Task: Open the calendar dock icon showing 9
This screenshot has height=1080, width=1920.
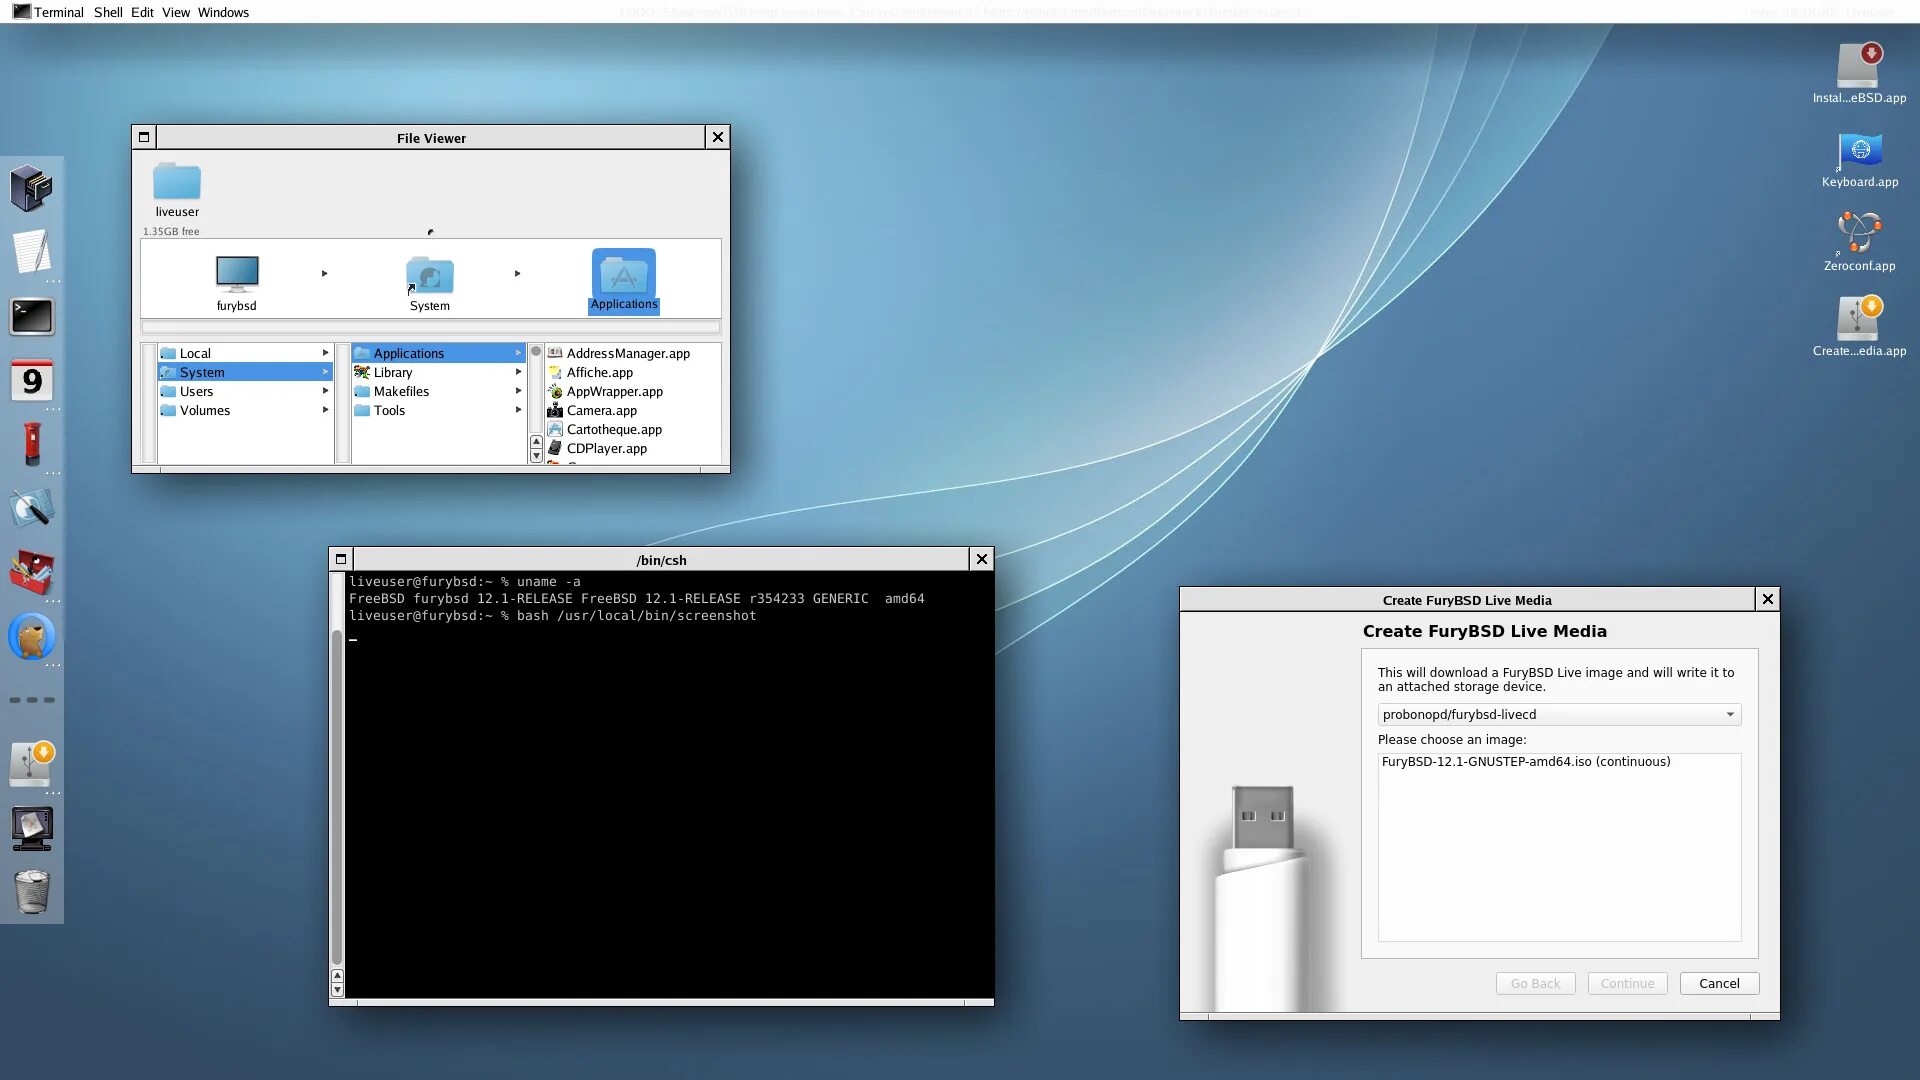Action: tap(31, 380)
